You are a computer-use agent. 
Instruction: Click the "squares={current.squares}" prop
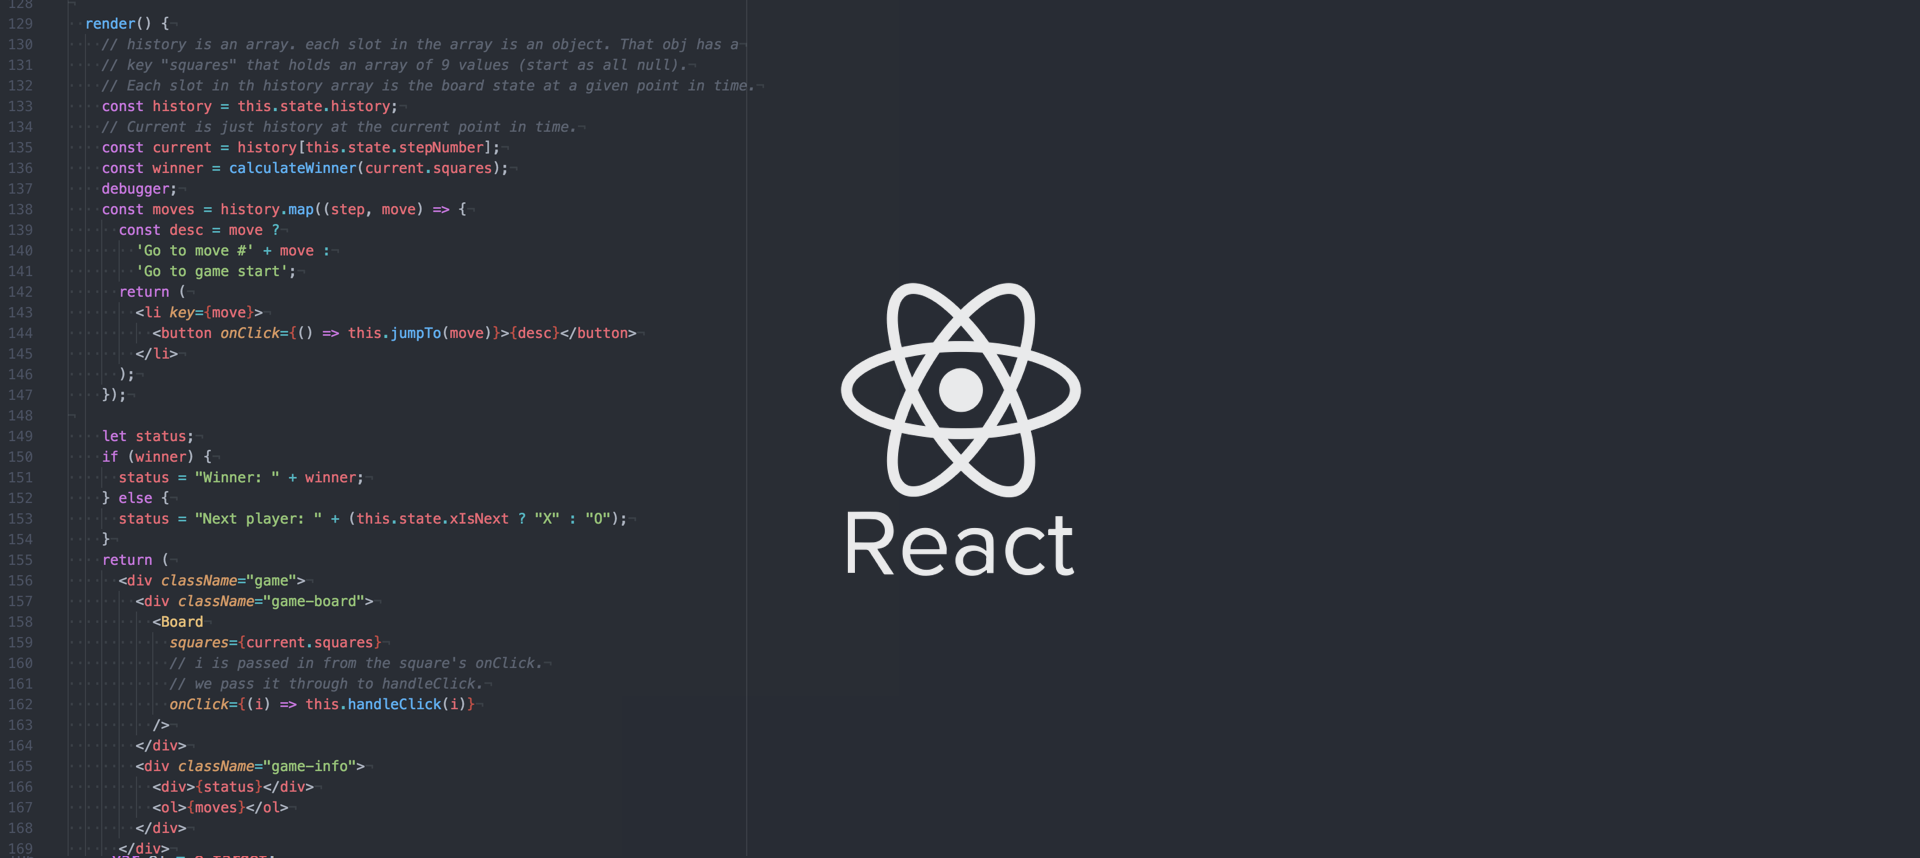coord(275,642)
